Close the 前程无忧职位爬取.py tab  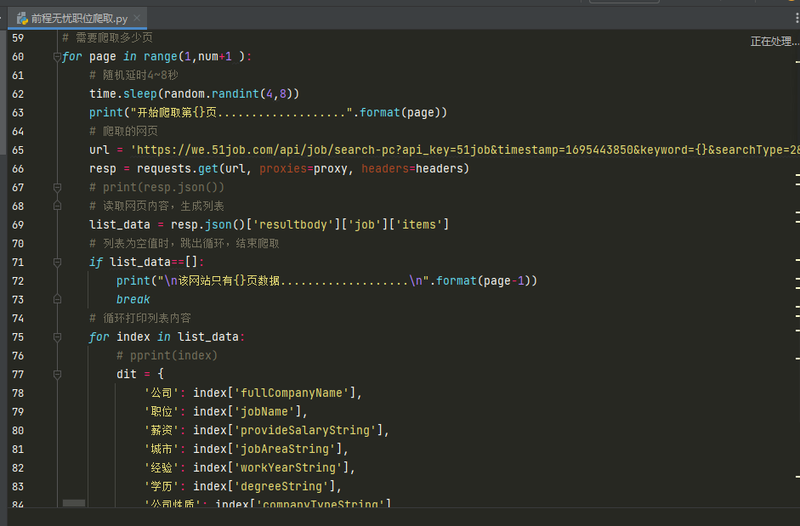pos(137,18)
